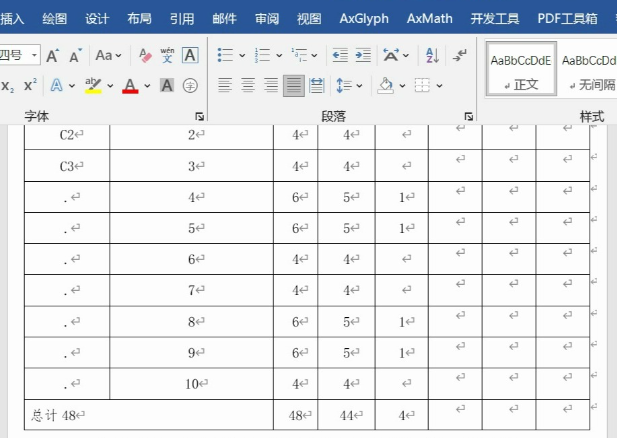617x438 pixels.
Task: Toggle character shading (gray A) button
Action: 167,86
